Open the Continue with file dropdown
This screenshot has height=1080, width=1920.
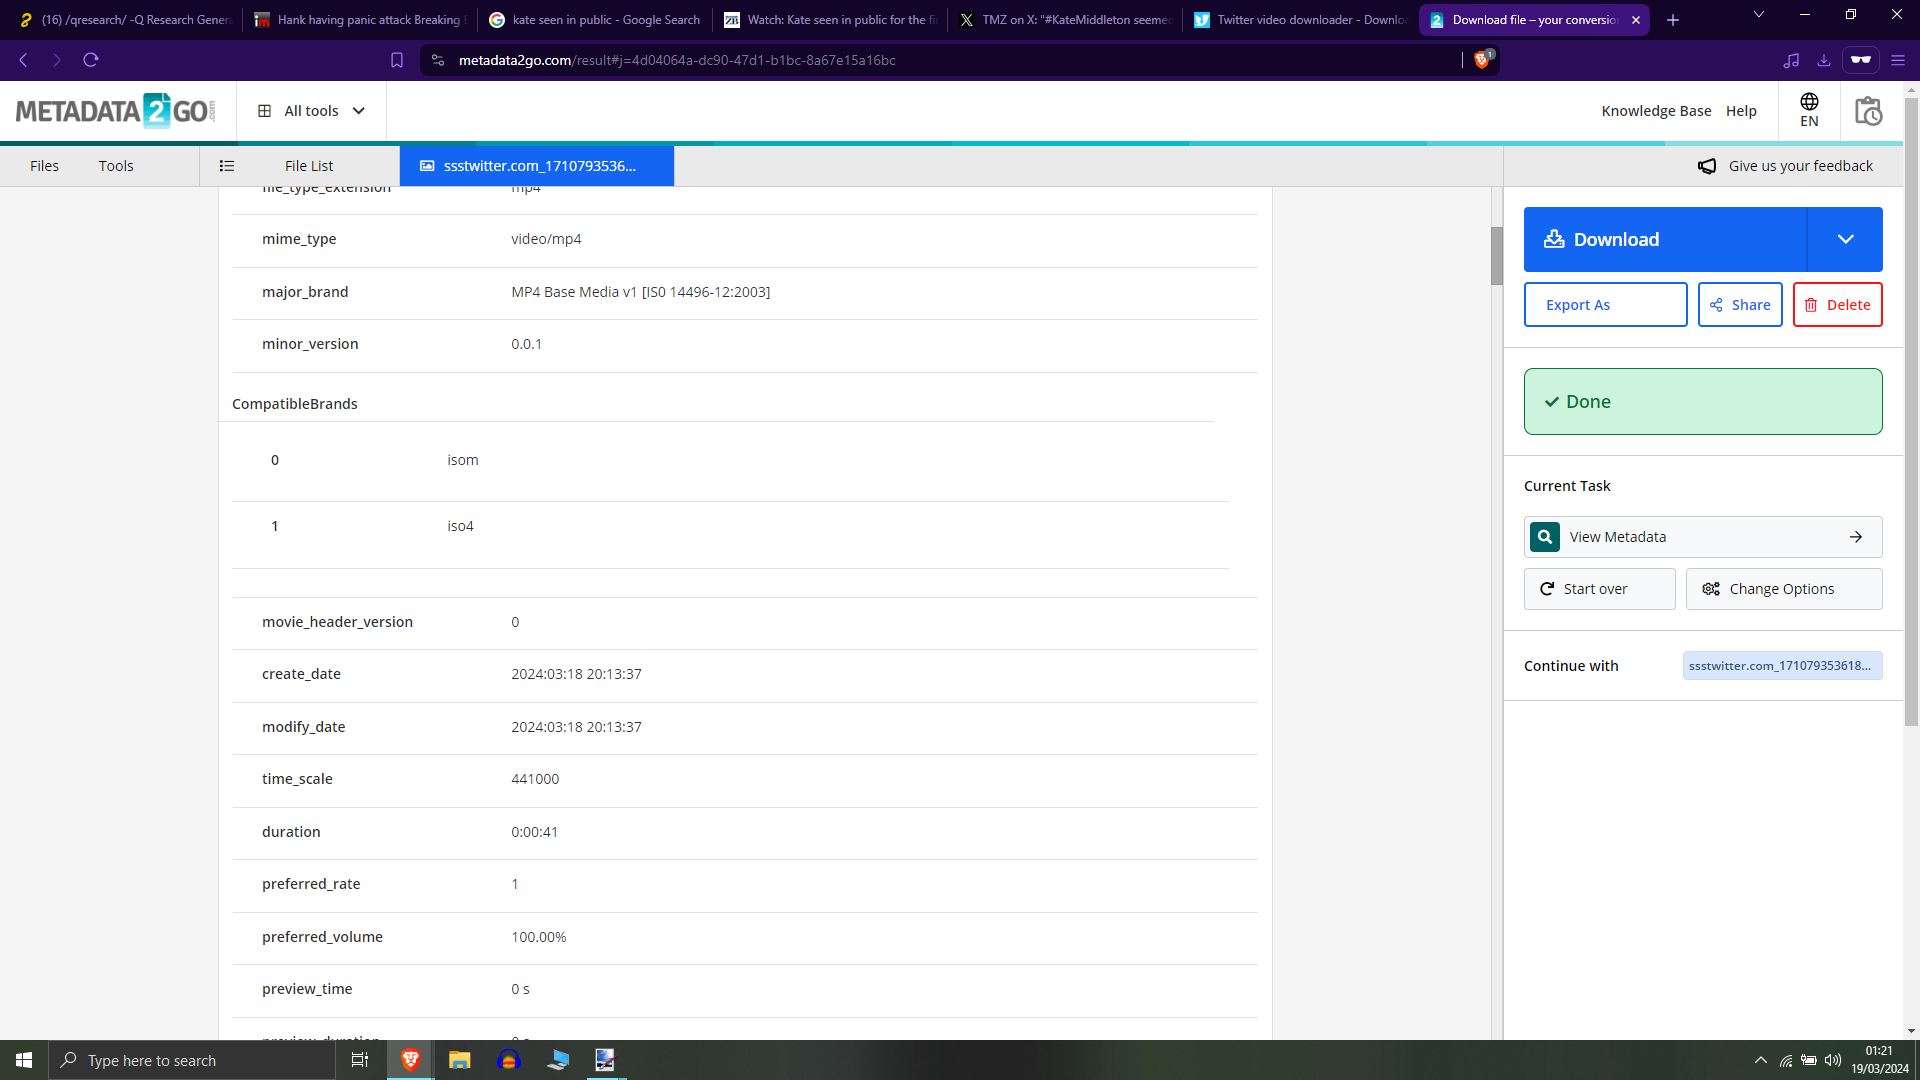pos(1782,666)
